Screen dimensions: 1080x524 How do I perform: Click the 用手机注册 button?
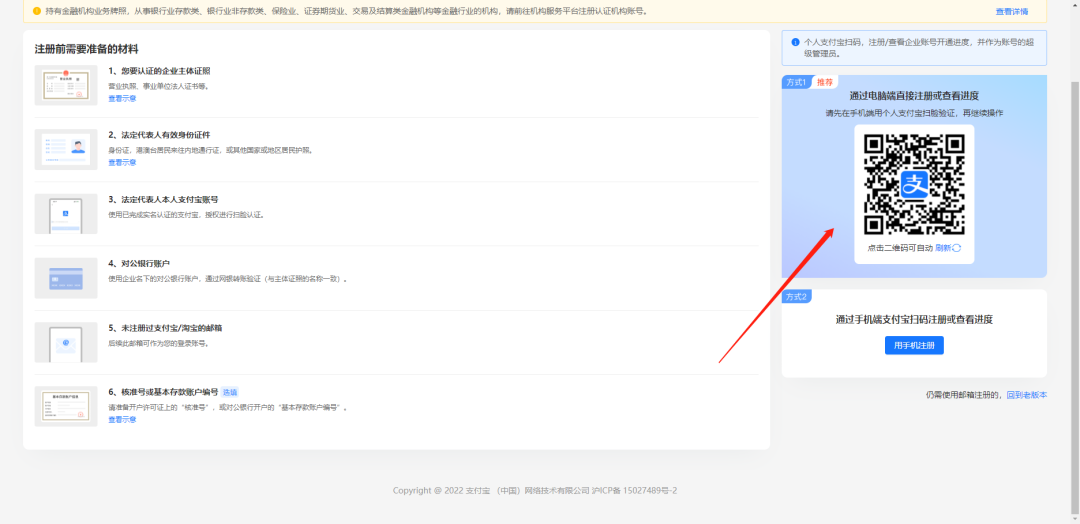pos(914,346)
